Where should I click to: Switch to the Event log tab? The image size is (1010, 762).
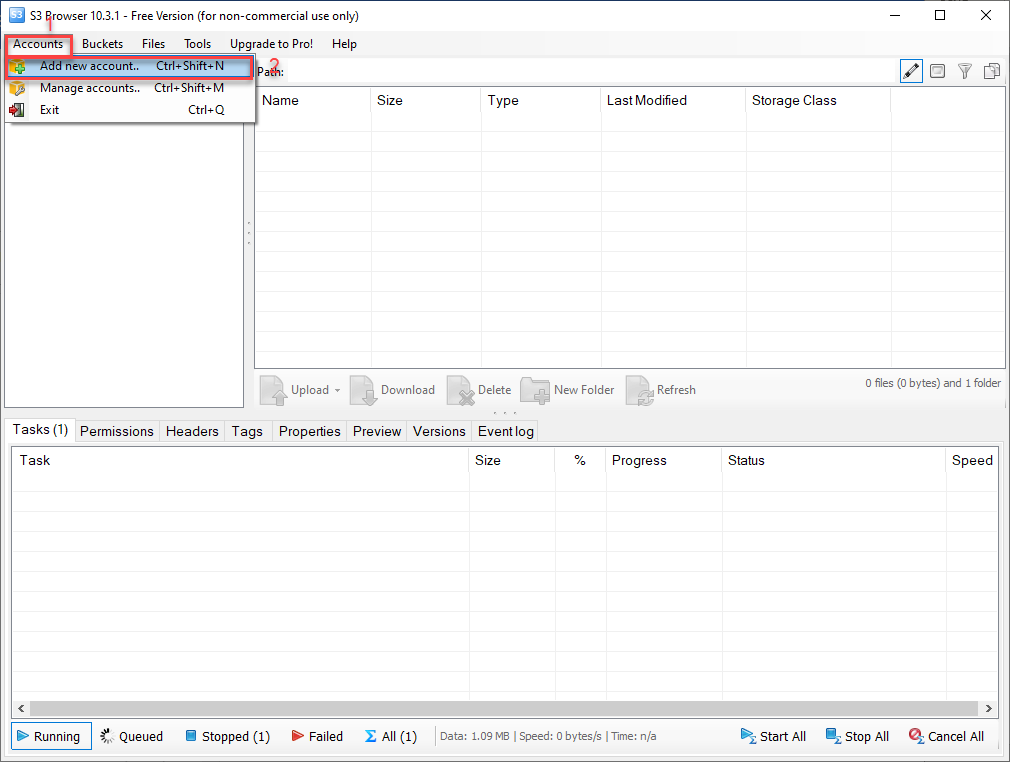coord(505,431)
